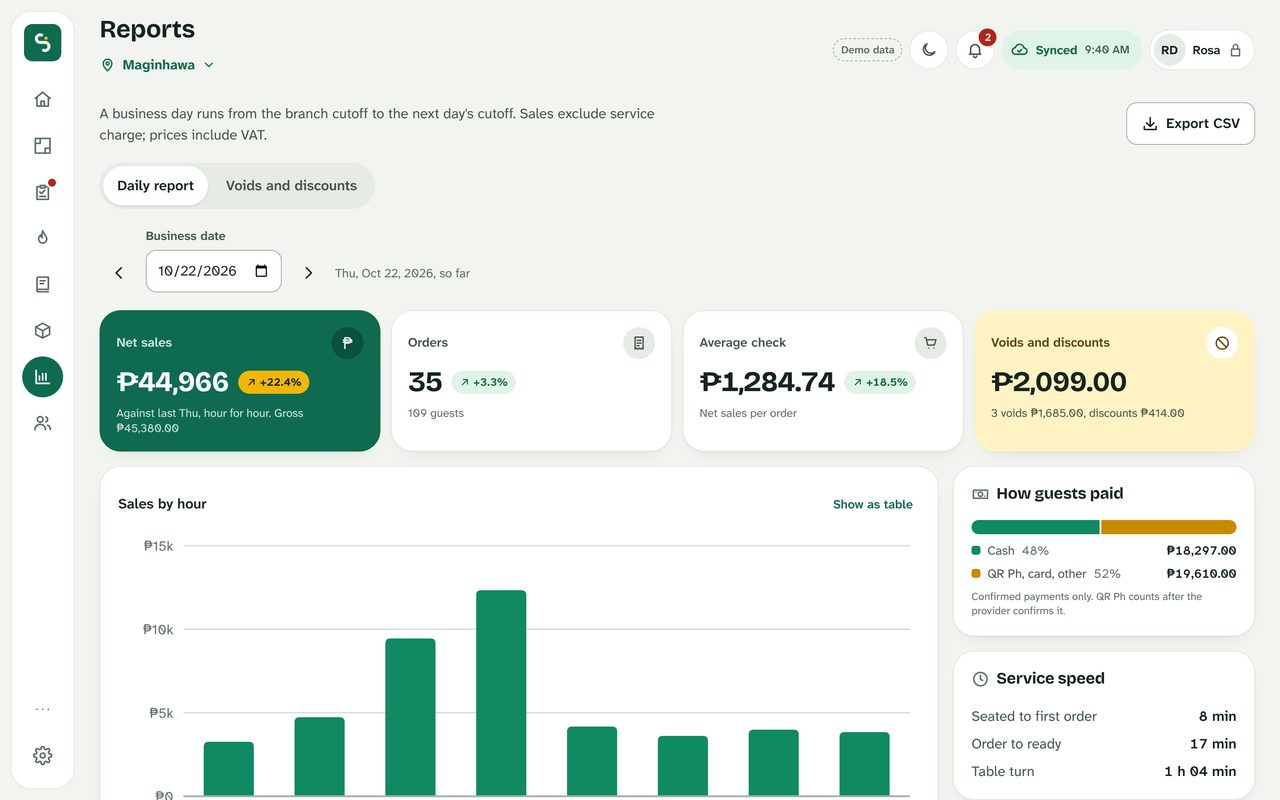Click the Seated to first order row
1280x800 pixels.
point(1104,716)
